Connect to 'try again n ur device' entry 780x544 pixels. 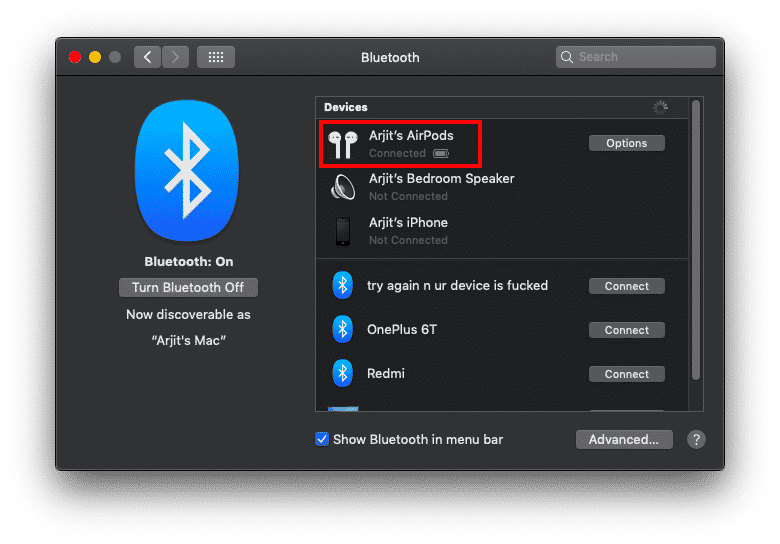tap(626, 286)
